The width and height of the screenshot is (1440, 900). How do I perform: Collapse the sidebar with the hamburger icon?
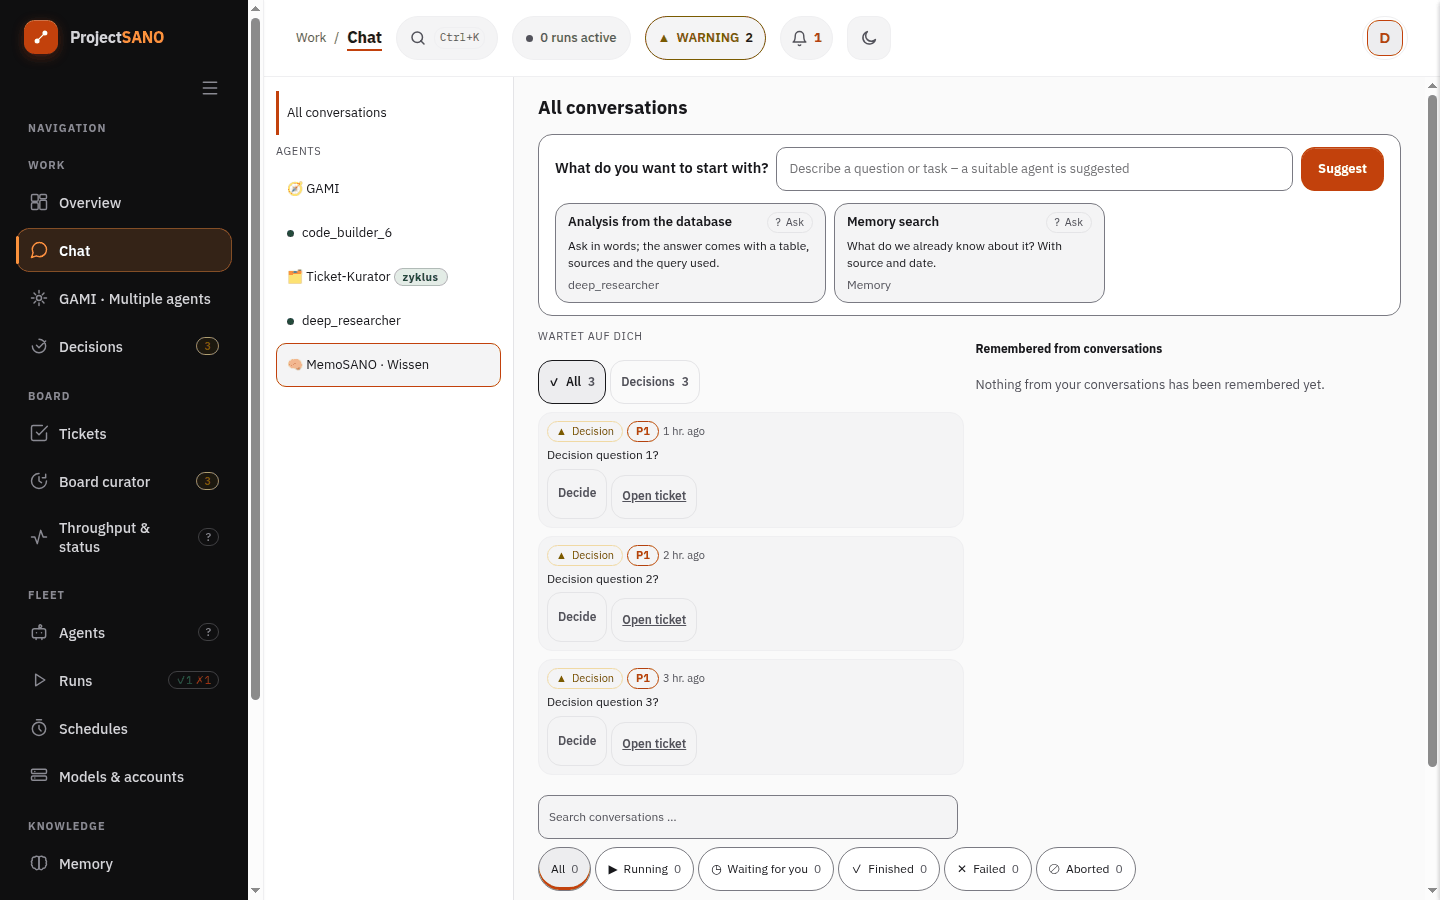pos(210,88)
